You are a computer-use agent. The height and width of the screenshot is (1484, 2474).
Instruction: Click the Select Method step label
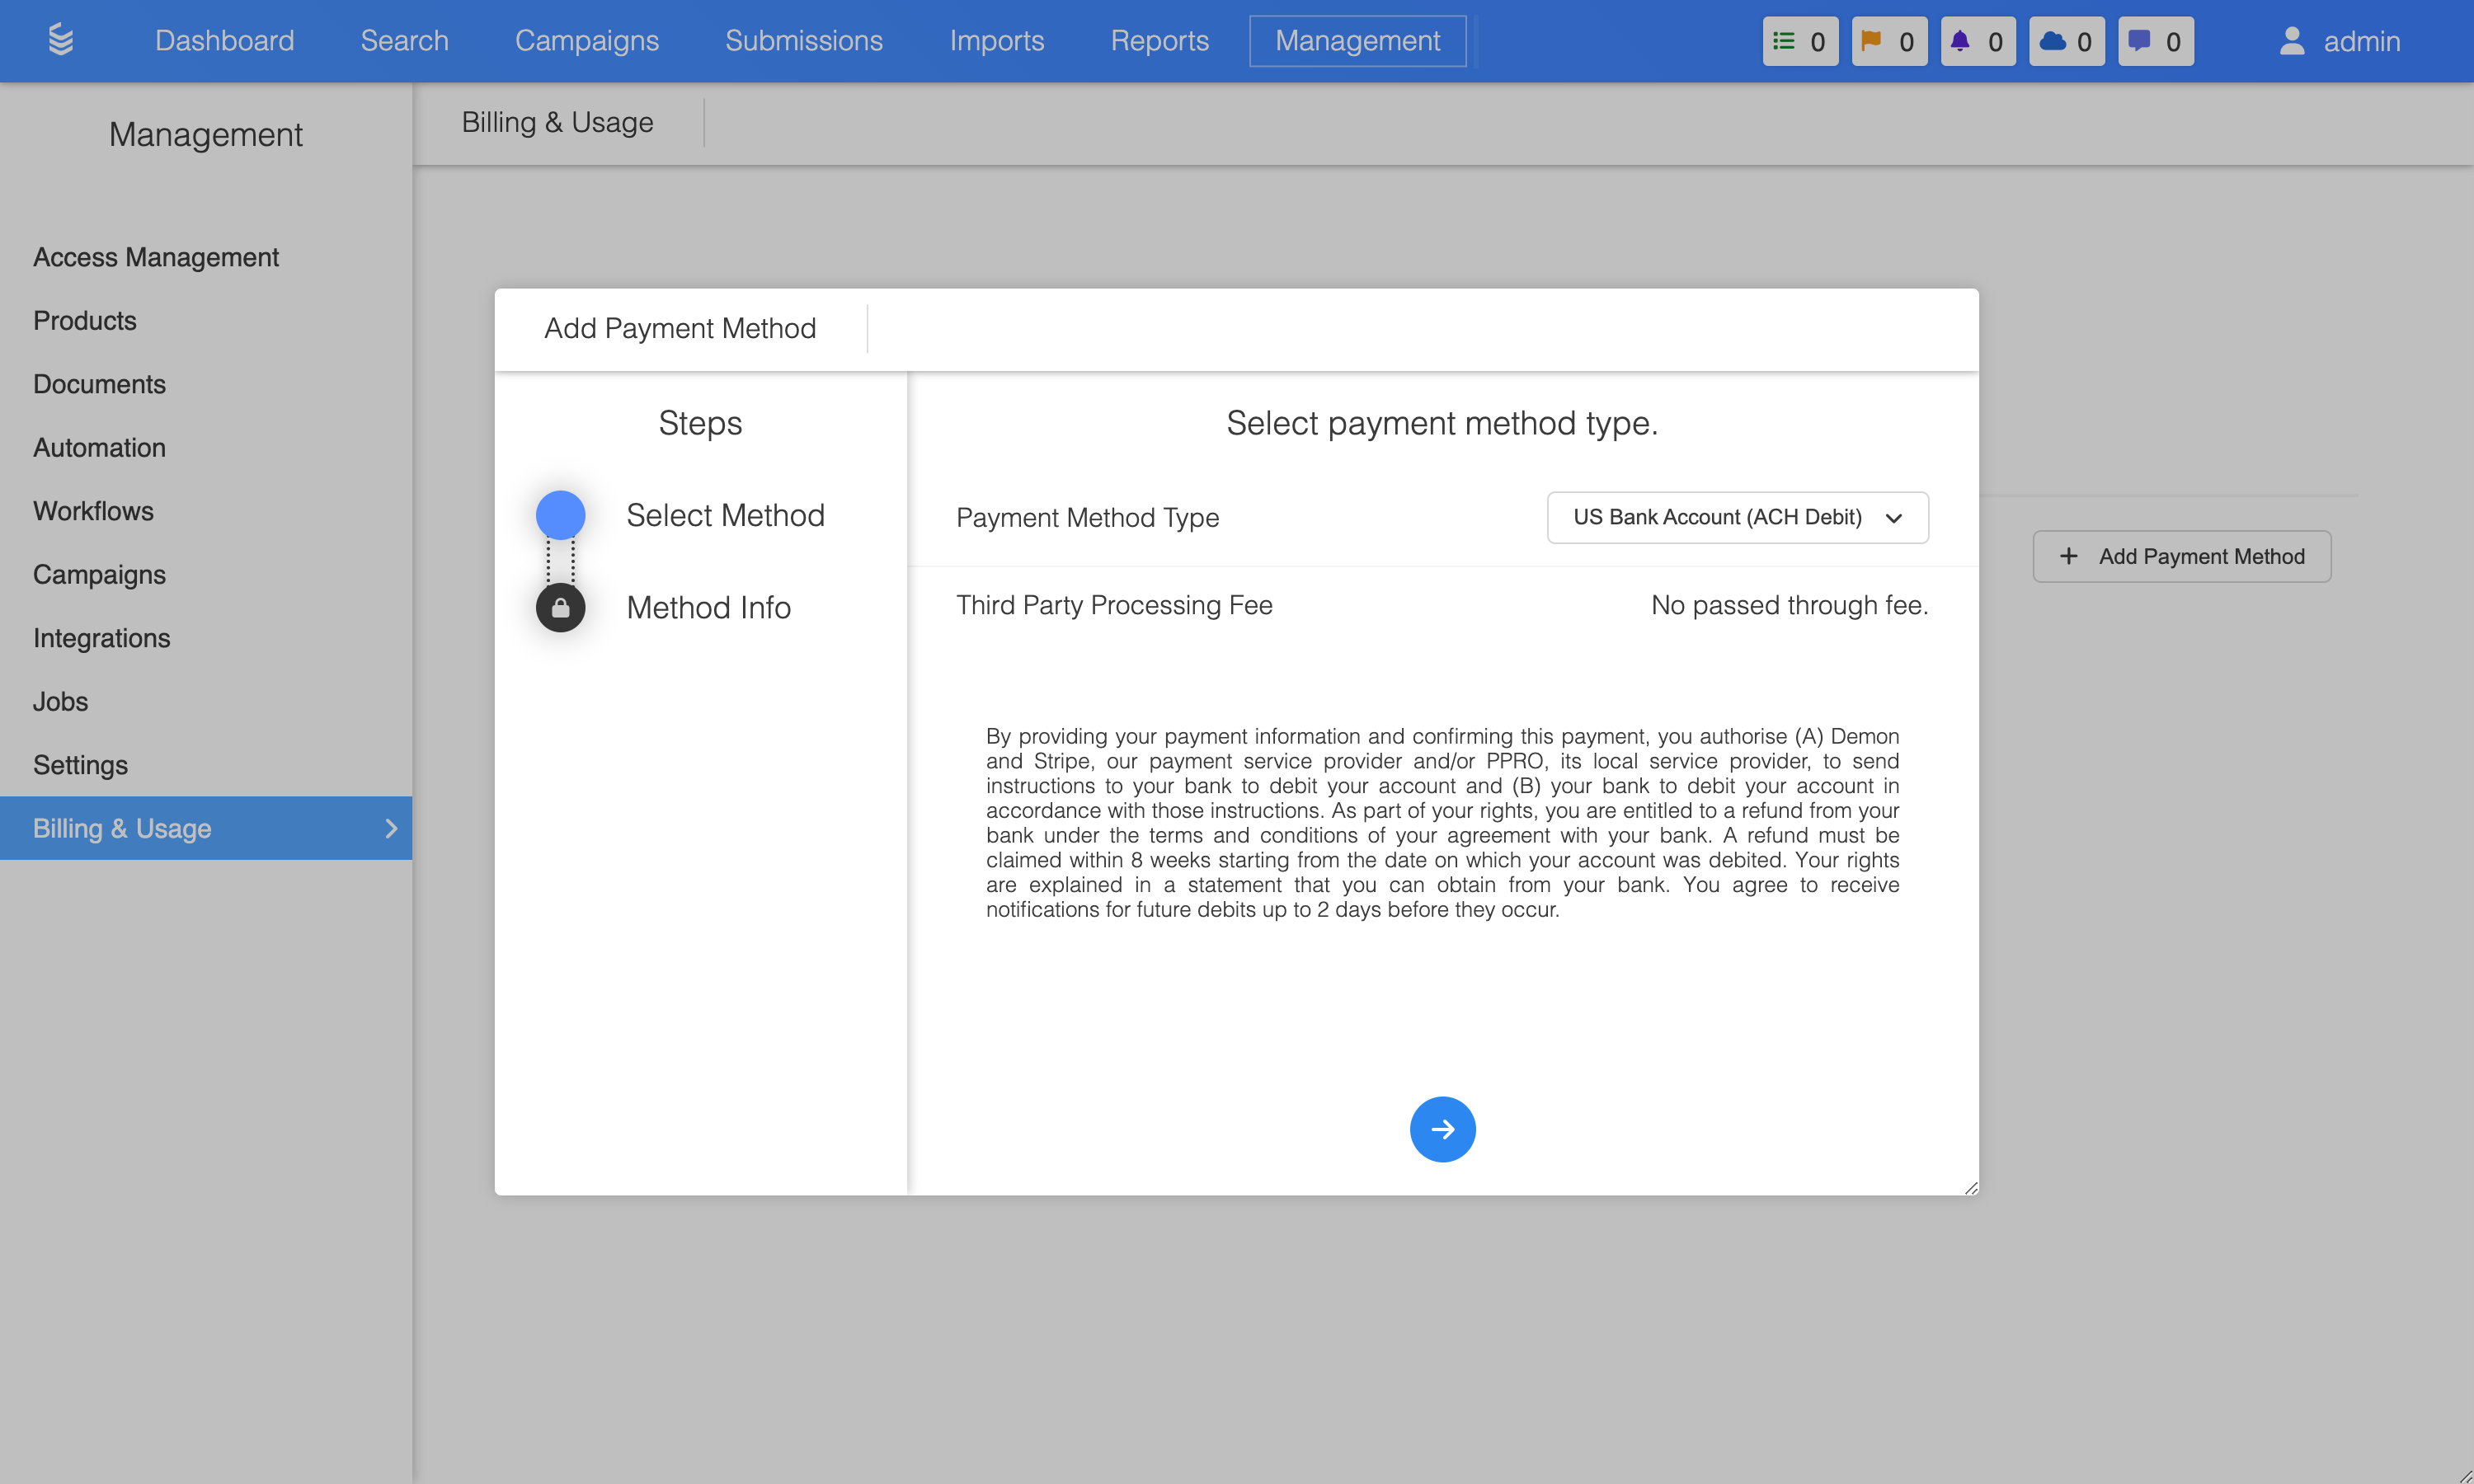click(725, 515)
